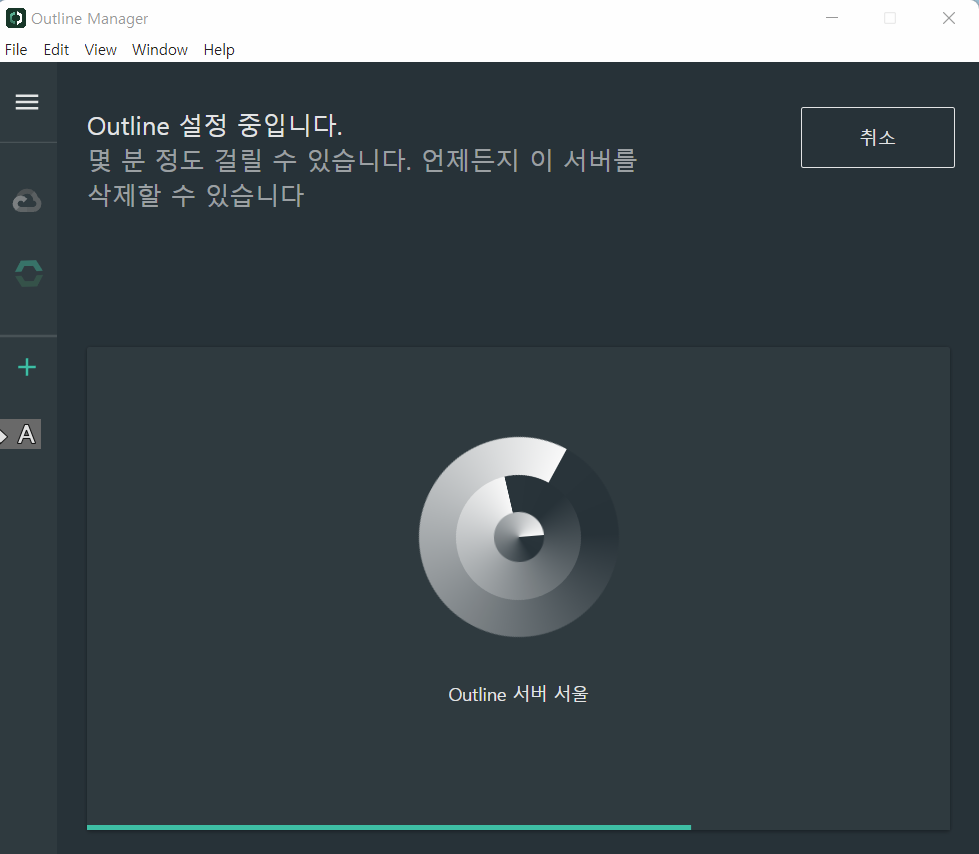This screenshot has height=854, width=979.
Task: Open the Window menu
Action: click(x=160, y=50)
